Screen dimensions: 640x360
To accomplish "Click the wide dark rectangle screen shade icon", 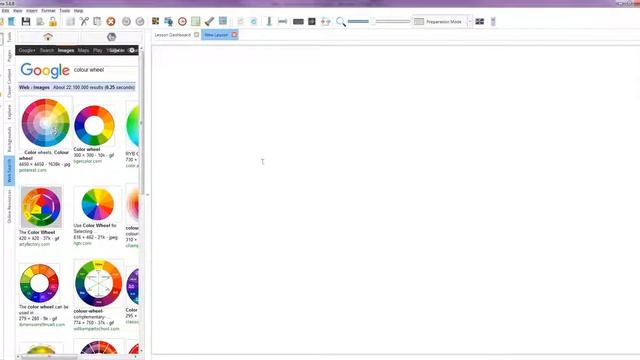I will [x=298, y=22].
